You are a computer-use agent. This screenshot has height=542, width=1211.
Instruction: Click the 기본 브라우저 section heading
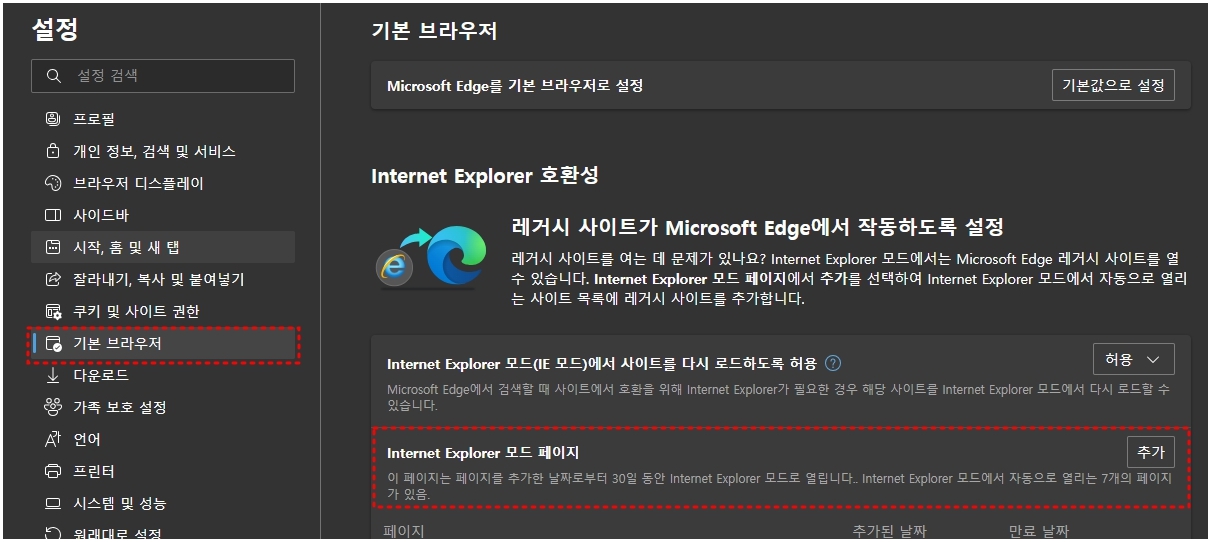tap(434, 31)
